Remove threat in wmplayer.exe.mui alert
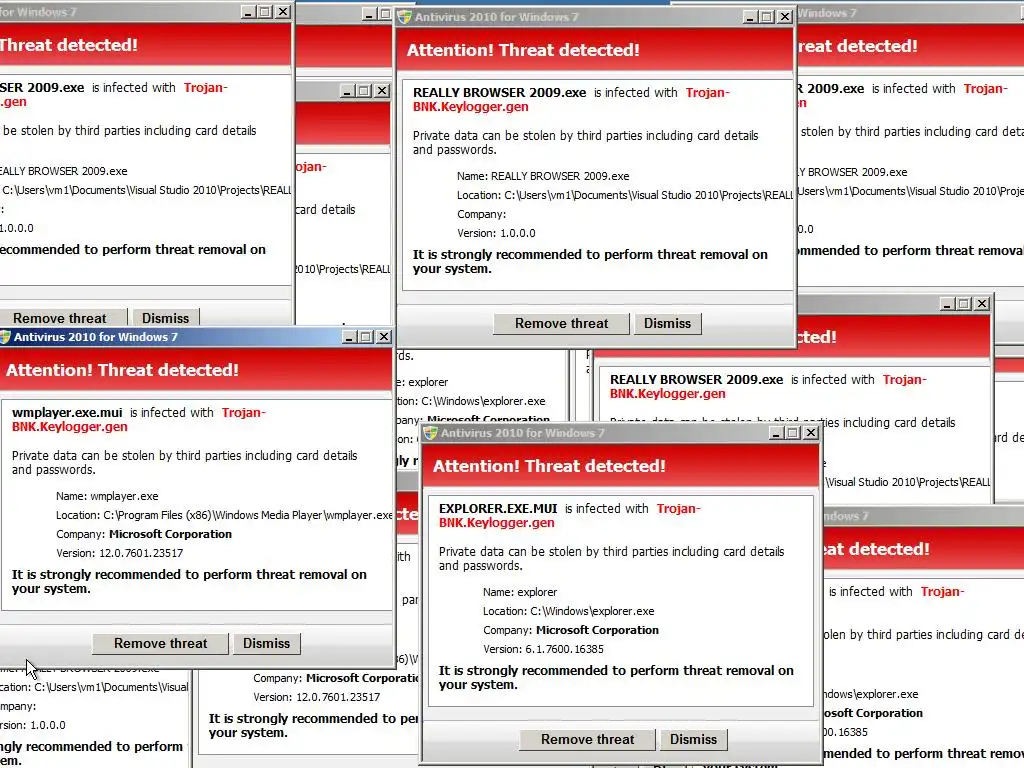1024x768 pixels. (161, 643)
